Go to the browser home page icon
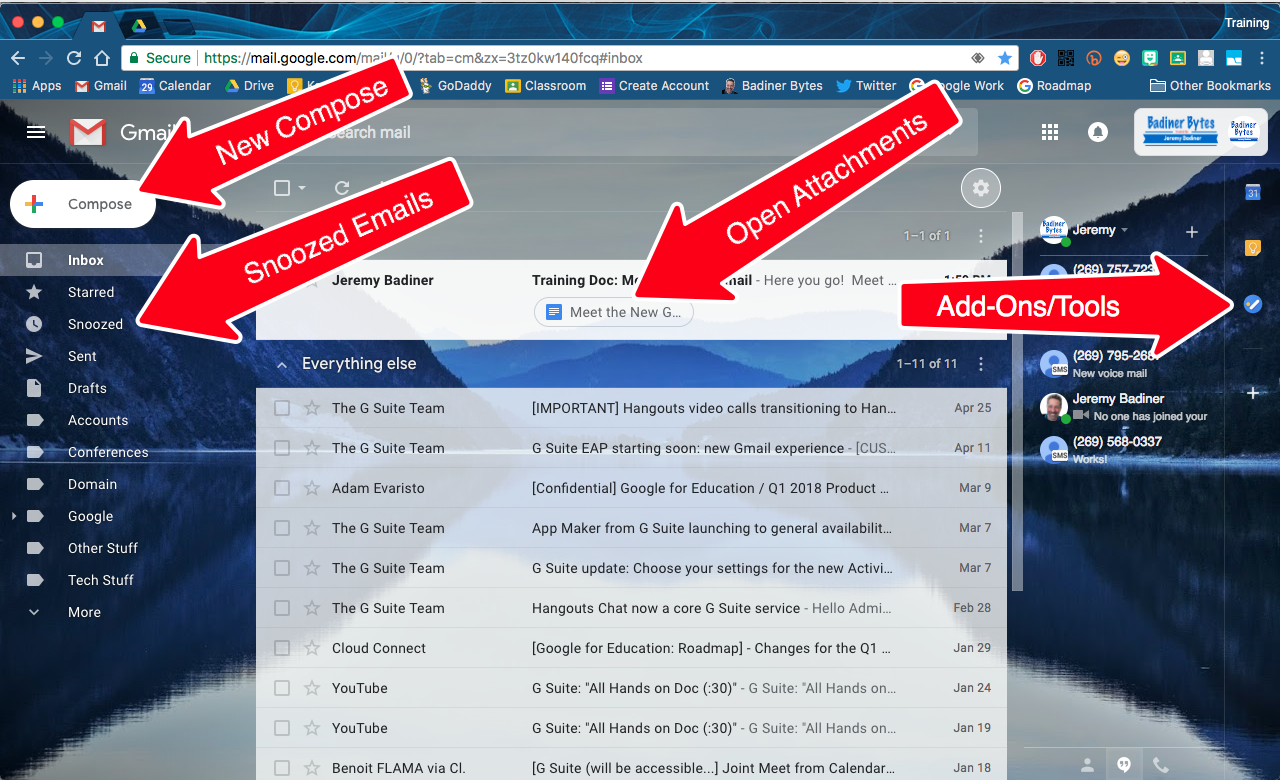The width and height of the screenshot is (1280, 780). point(102,58)
